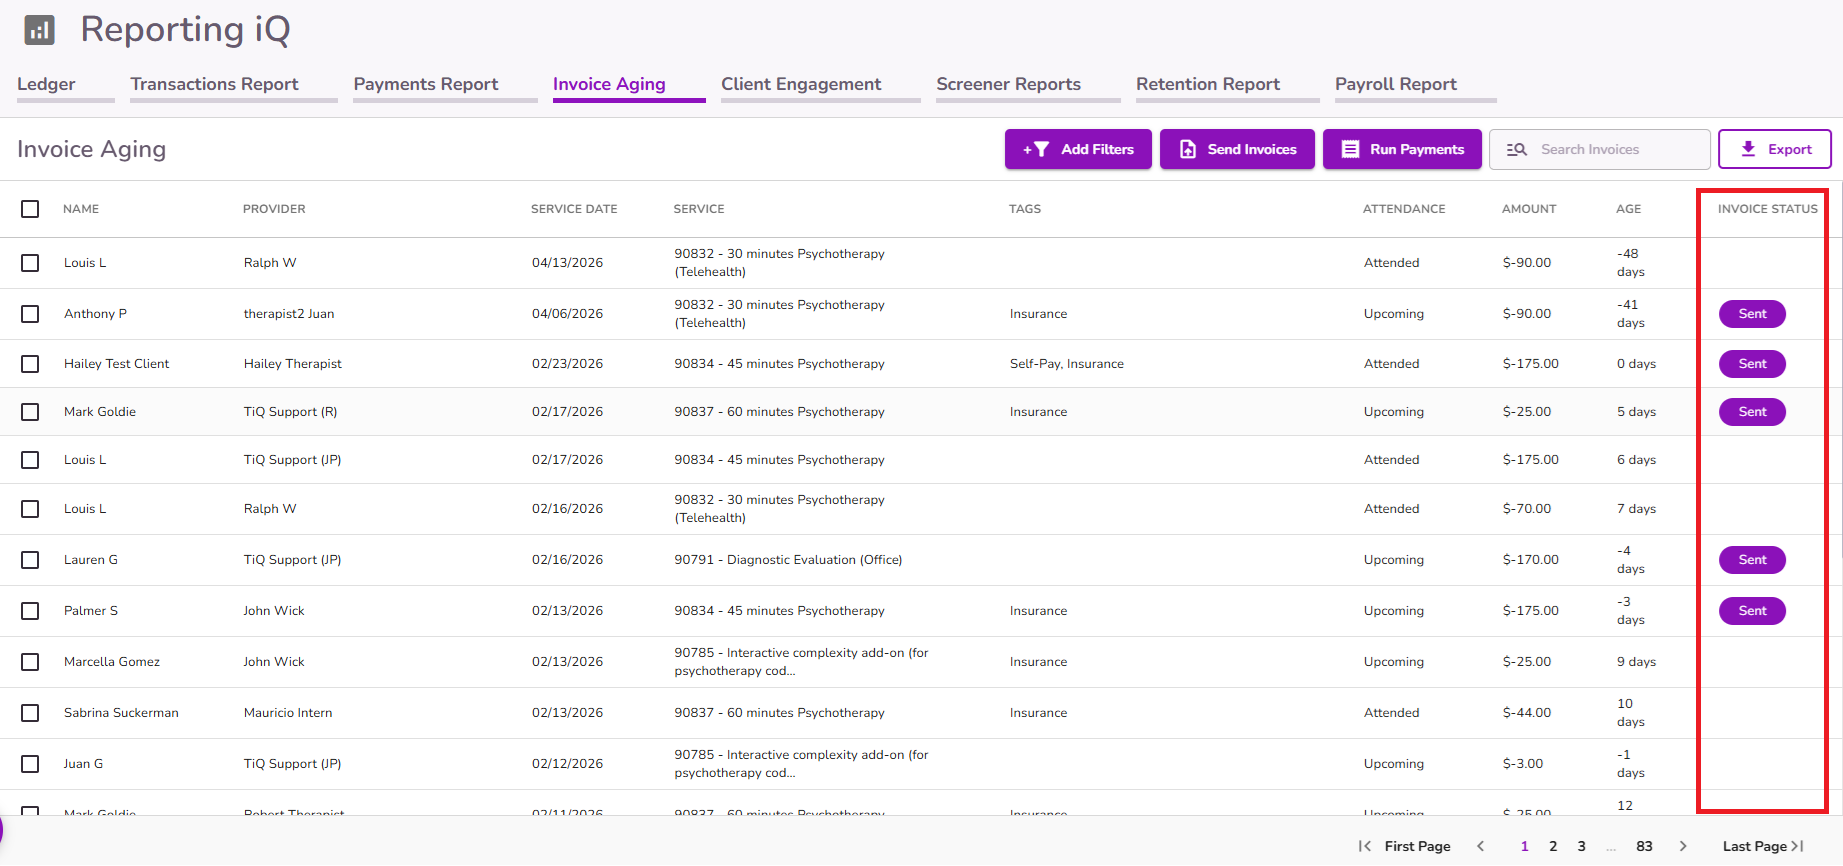Toggle the select-all checkbox in header
The image size is (1843, 866).
[x=30, y=209]
